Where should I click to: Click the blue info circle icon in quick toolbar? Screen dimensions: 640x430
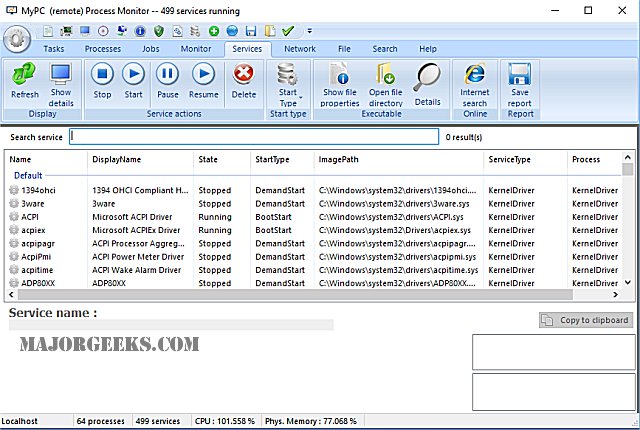[140, 31]
